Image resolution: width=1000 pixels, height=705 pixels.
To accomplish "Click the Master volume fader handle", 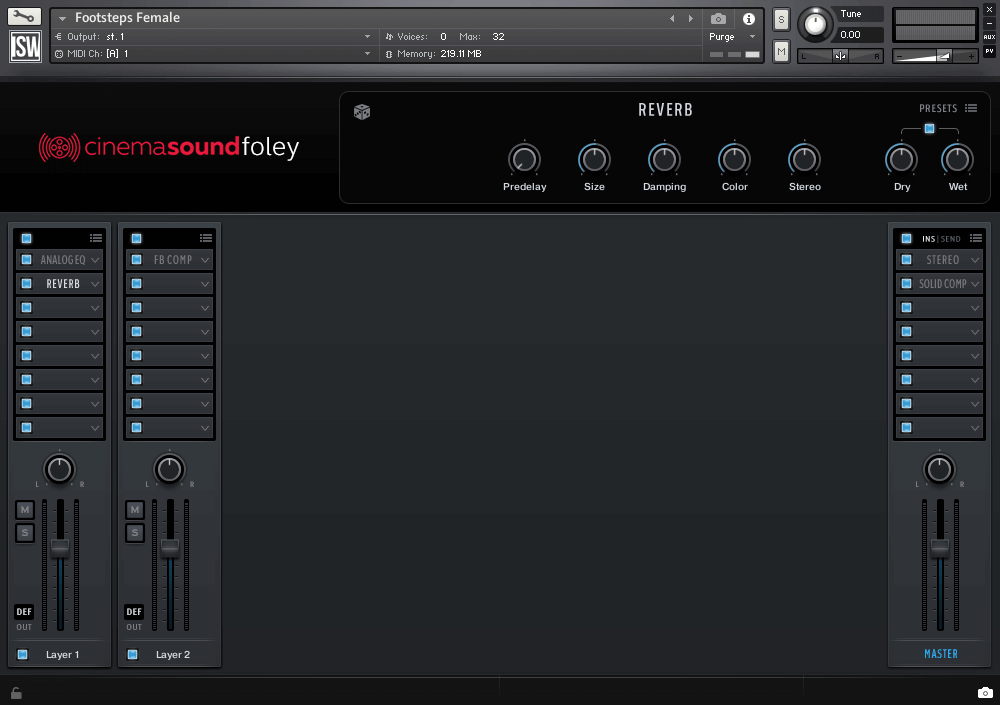I will (x=940, y=548).
